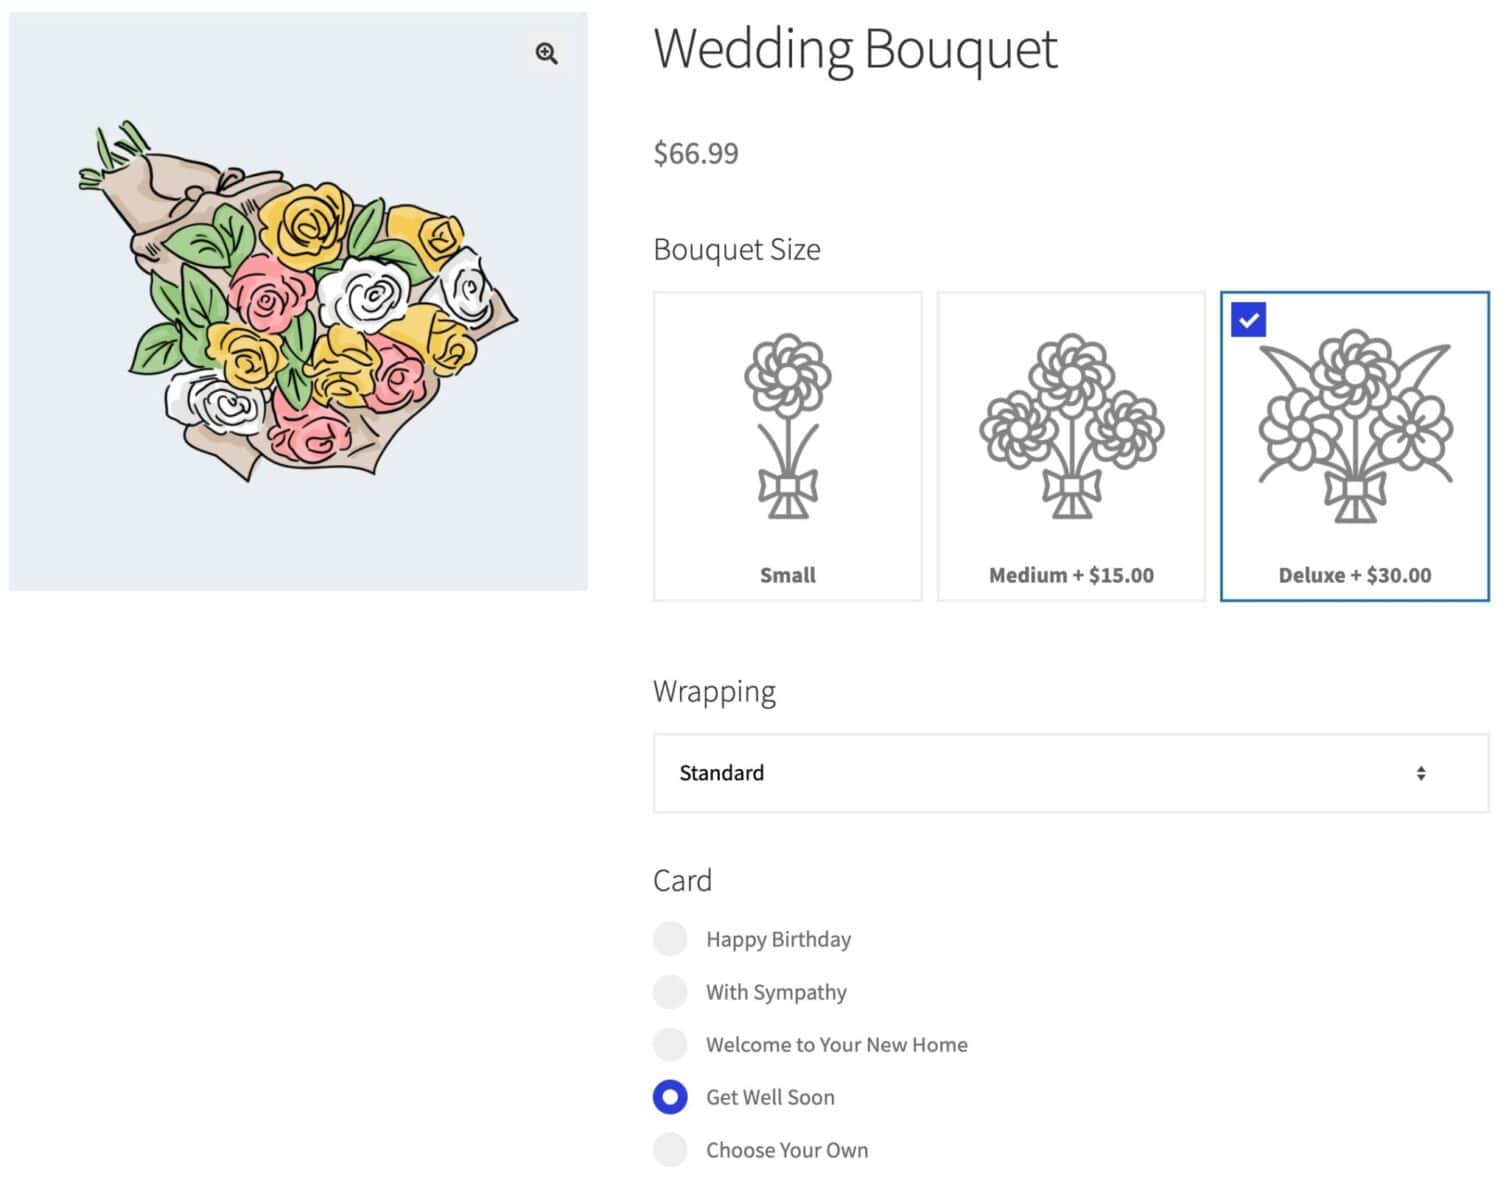Open the wedding bouquet product image
1509x1200 pixels.
pyautogui.click(x=298, y=302)
